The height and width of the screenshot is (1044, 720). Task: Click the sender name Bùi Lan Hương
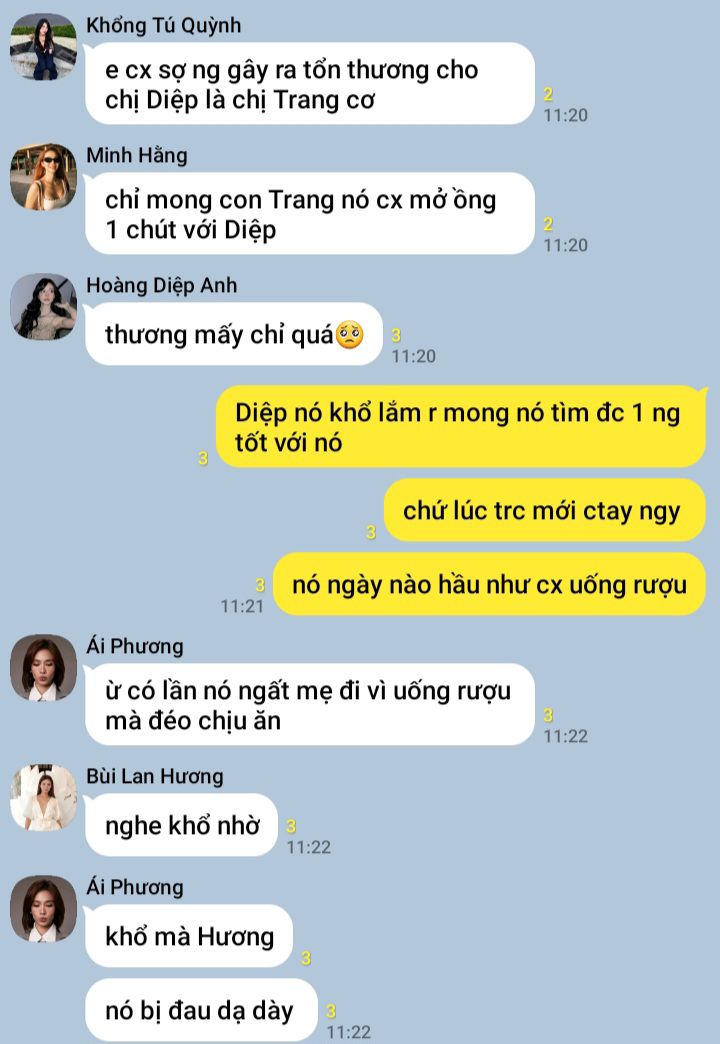pos(155,776)
